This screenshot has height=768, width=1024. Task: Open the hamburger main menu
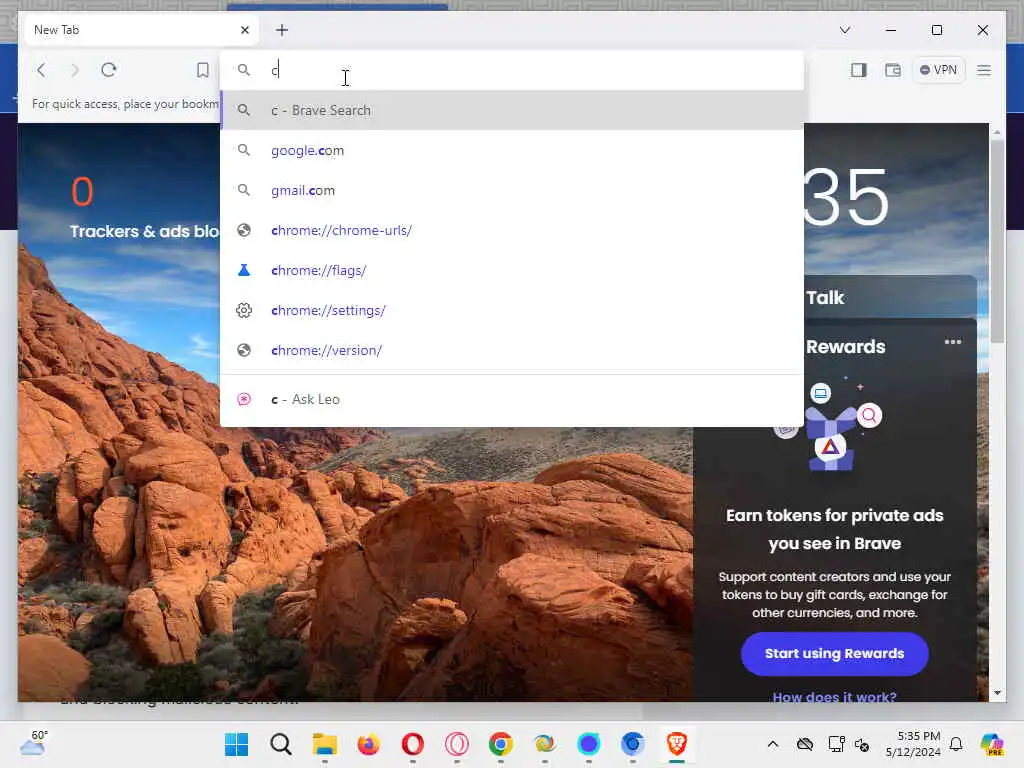coord(984,70)
